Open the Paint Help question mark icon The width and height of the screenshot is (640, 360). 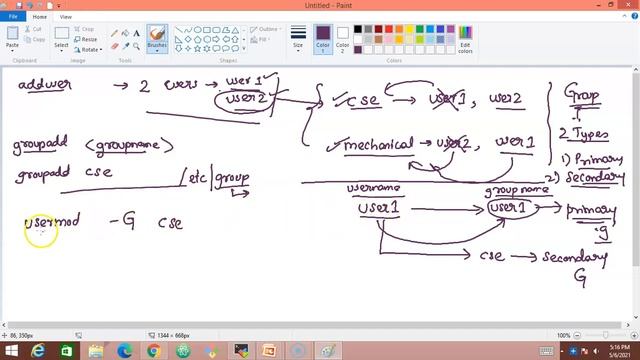[635, 16]
